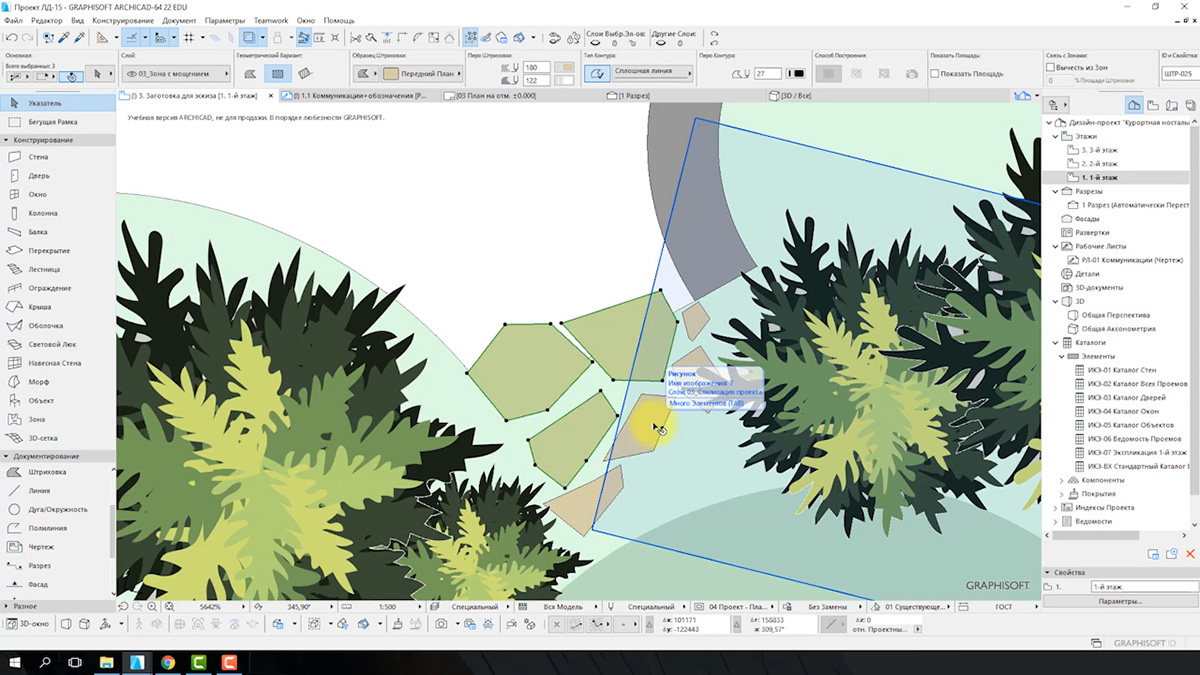This screenshot has height=675, width=1200.
Task: Toggle the Вычесть из Зон checkbox
Action: tap(1050, 67)
